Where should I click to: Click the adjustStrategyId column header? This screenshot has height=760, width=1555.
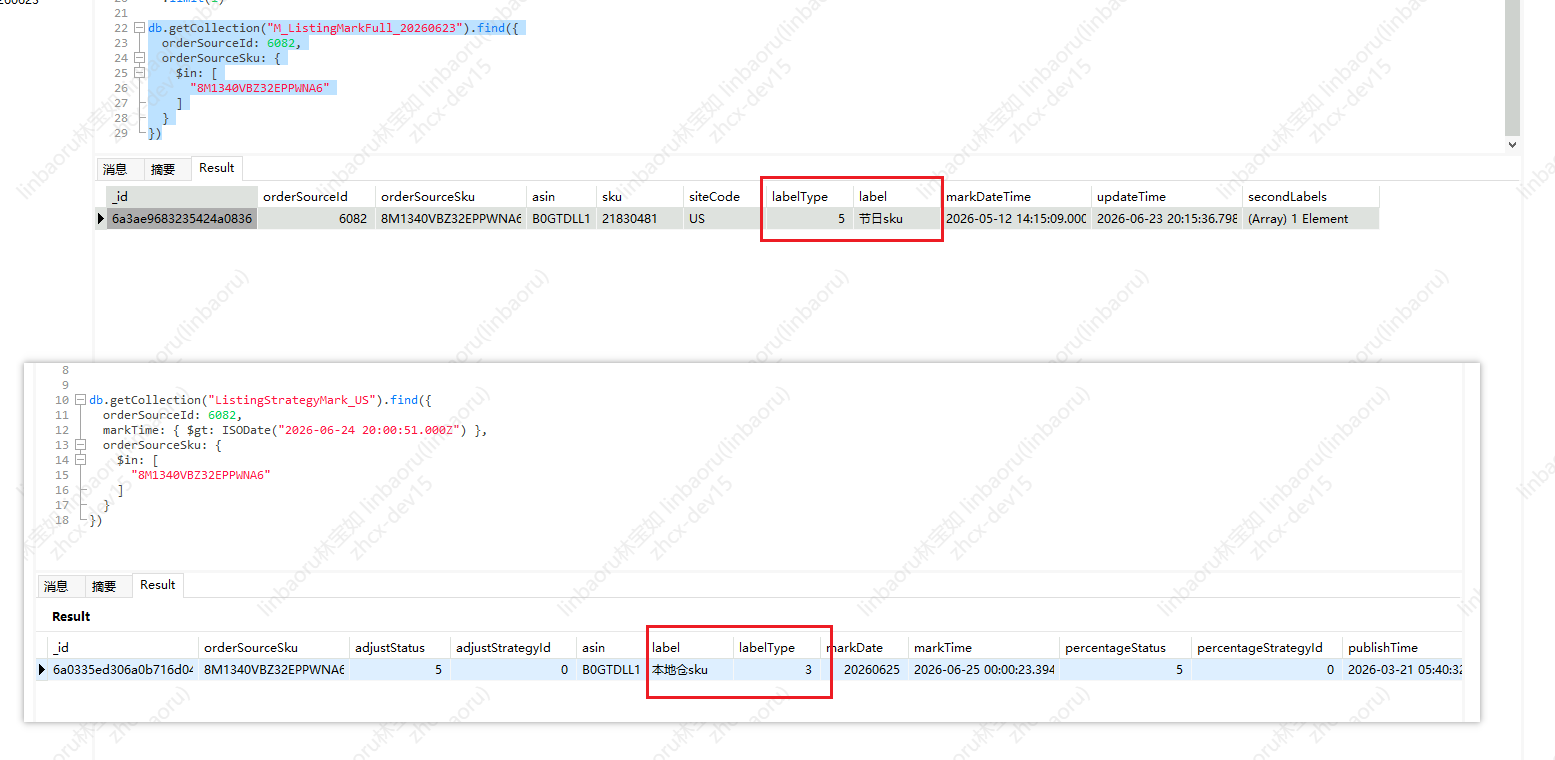click(514, 648)
